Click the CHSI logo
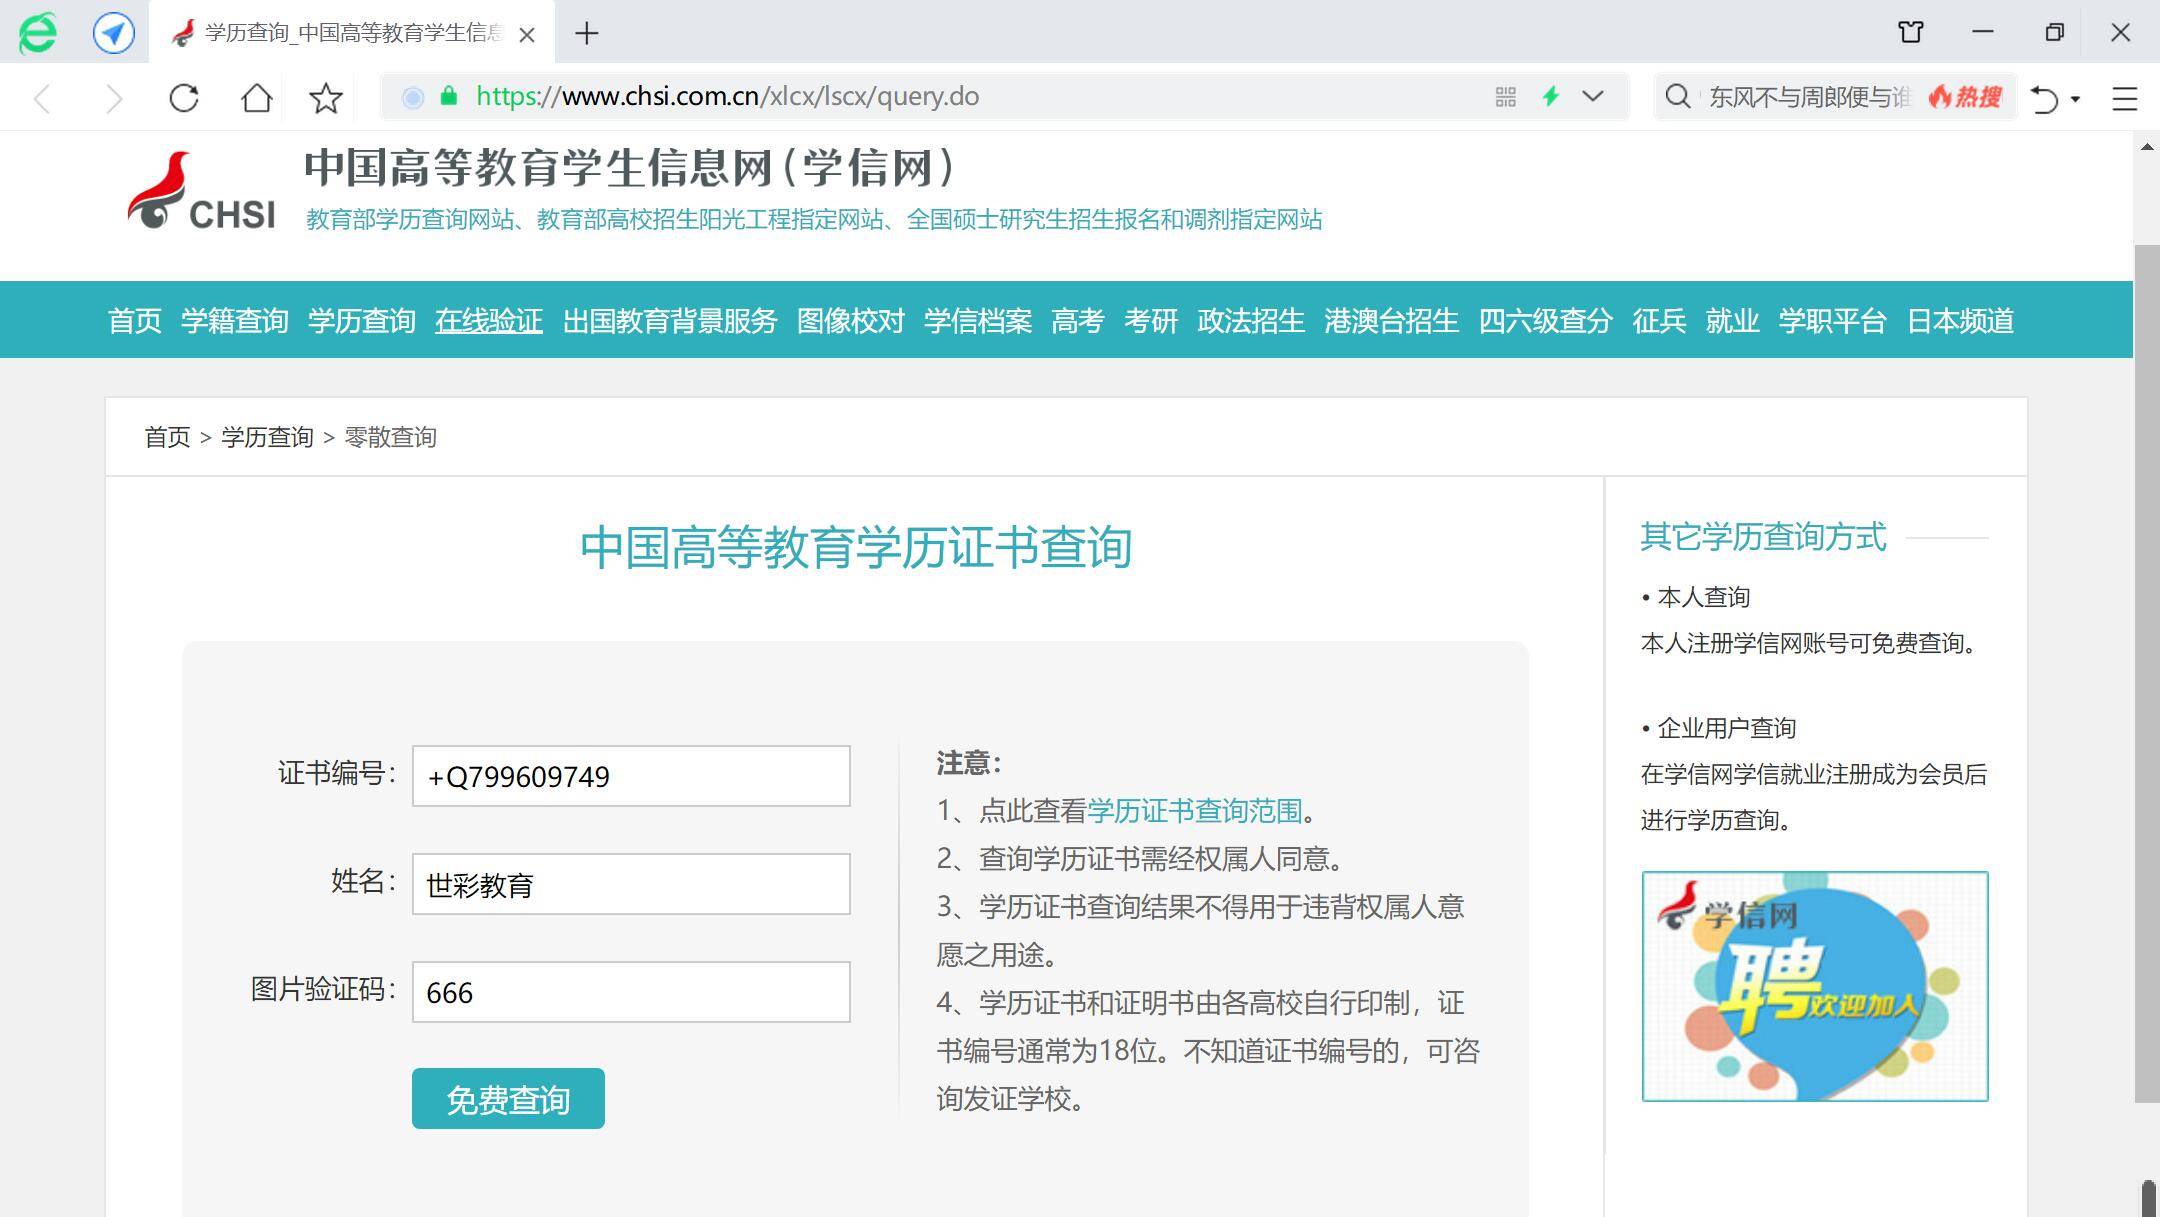2160x1217 pixels. pos(201,191)
